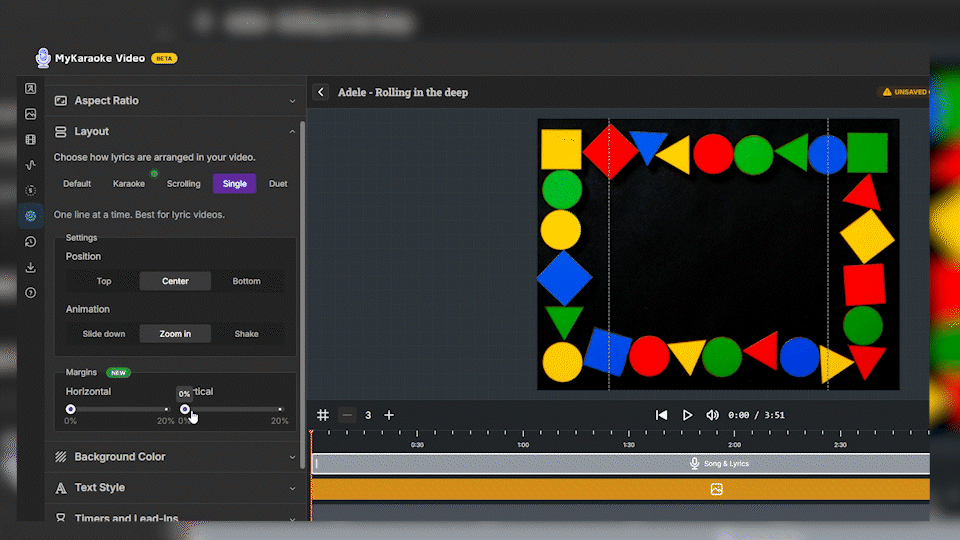Collapse the Layout section chevron
This screenshot has width=960, height=540.
(292, 132)
